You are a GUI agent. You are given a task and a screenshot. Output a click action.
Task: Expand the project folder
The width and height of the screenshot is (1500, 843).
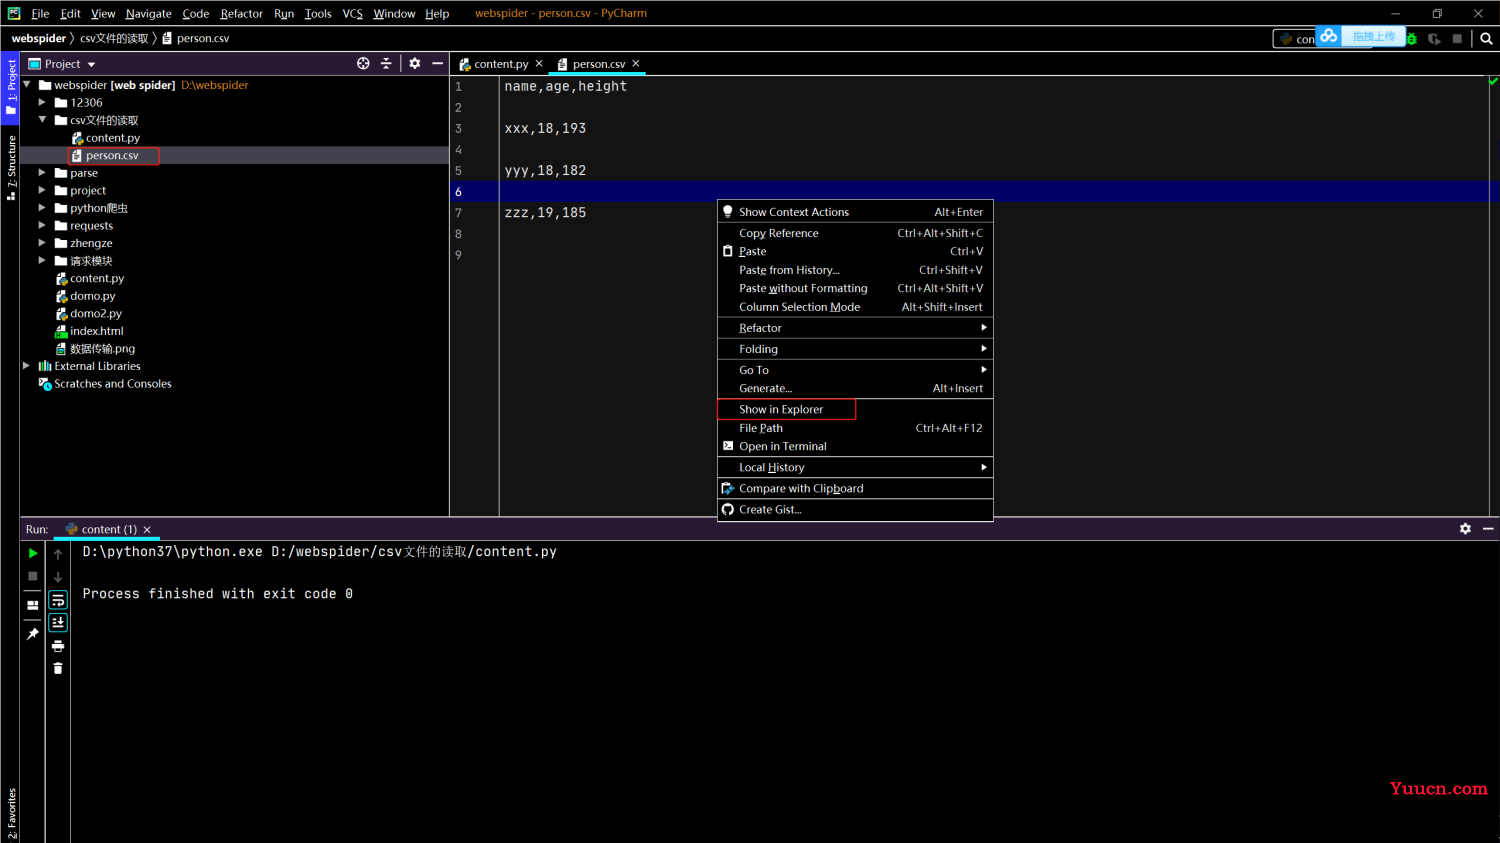42,190
